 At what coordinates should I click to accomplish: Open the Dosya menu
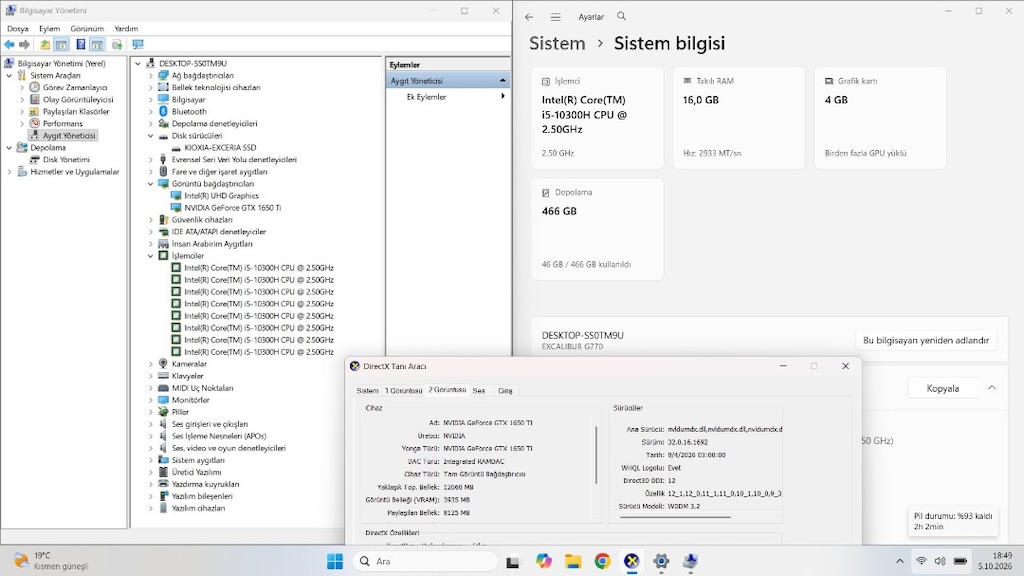click(x=18, y=29)
